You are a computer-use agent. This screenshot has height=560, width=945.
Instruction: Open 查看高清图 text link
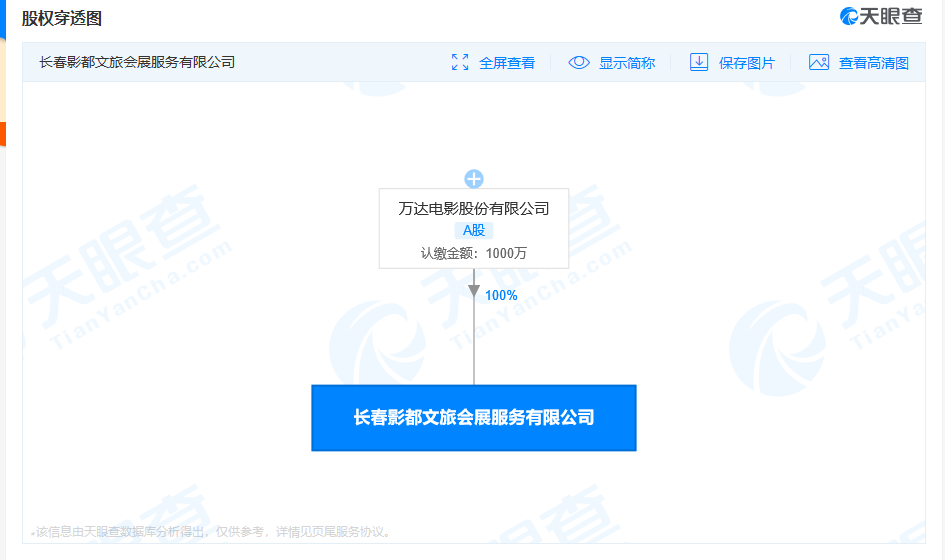873,63
